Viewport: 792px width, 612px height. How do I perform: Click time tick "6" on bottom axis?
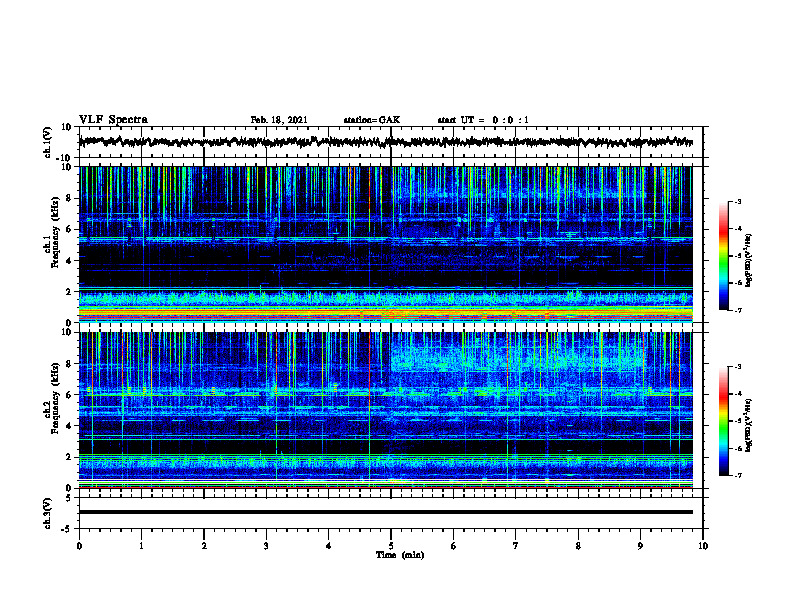point(453,546)
